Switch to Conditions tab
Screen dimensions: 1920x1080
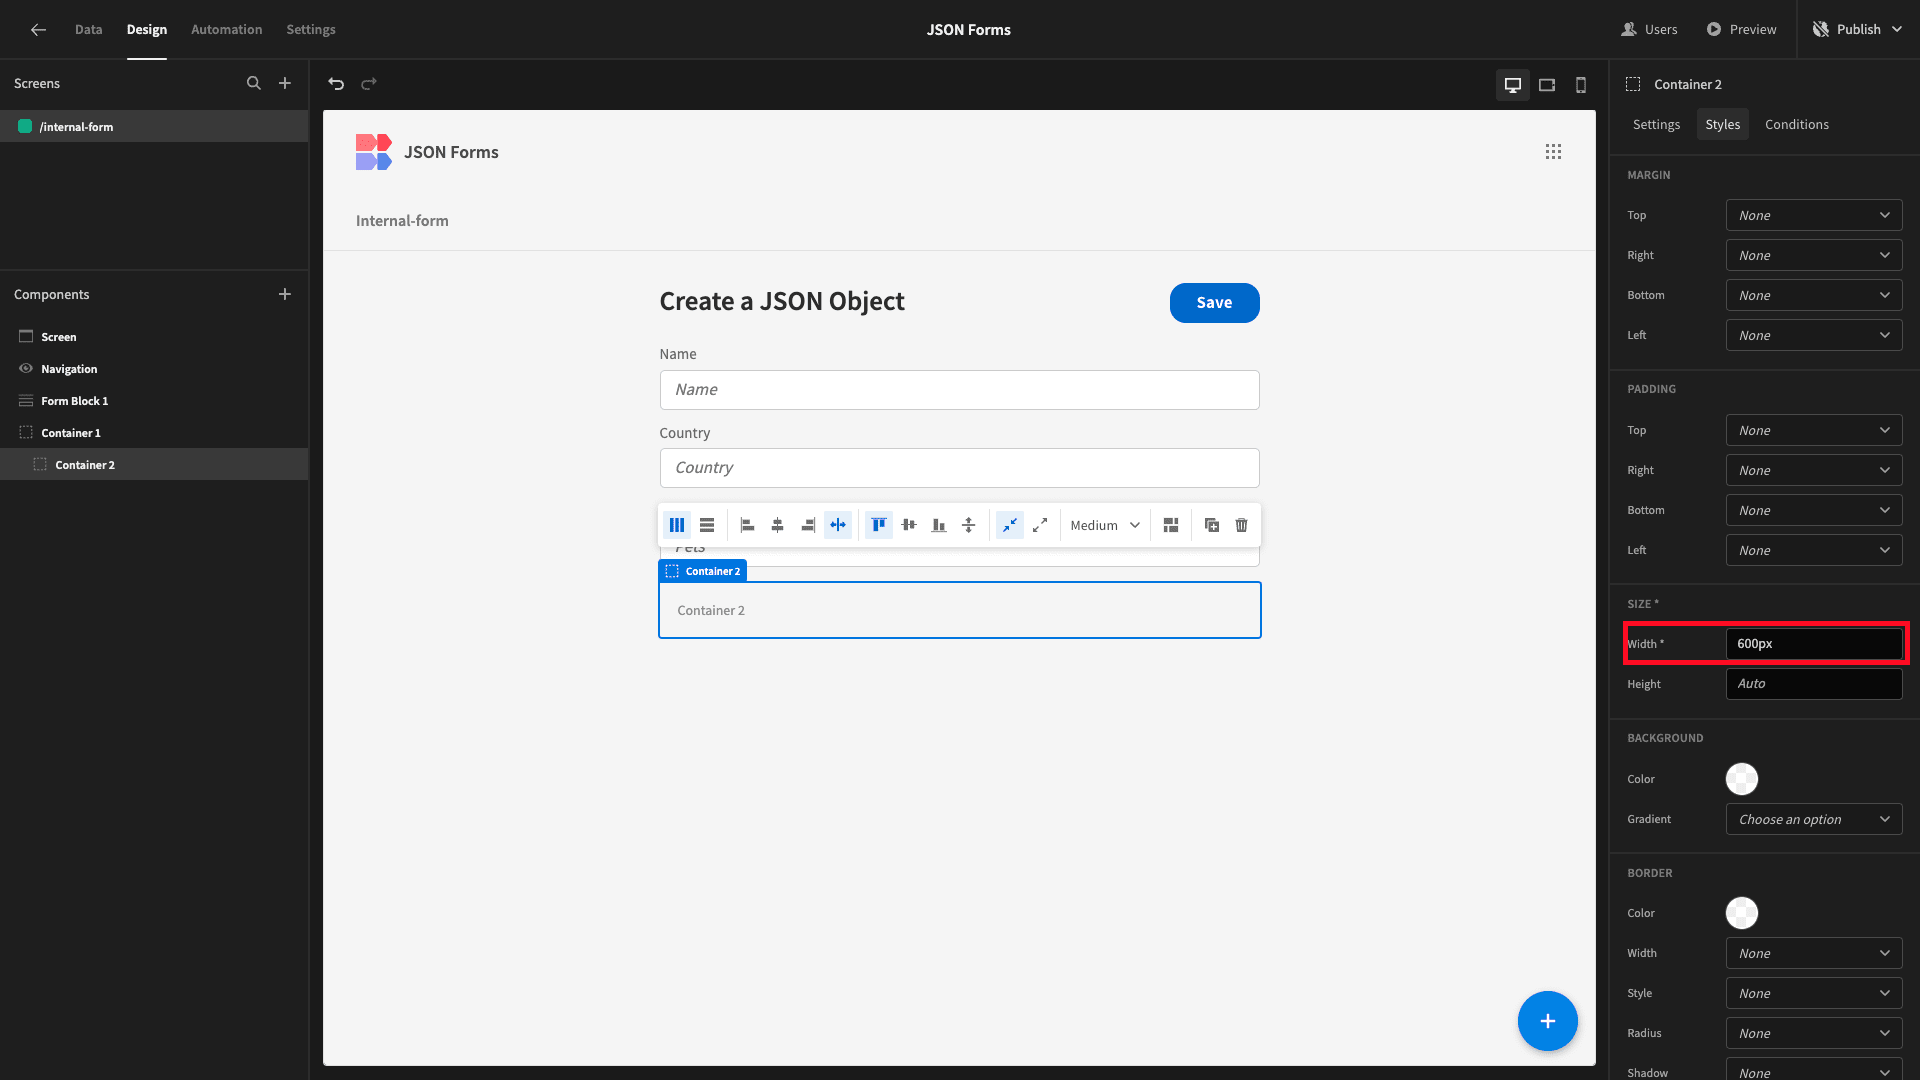(1797, 124)
